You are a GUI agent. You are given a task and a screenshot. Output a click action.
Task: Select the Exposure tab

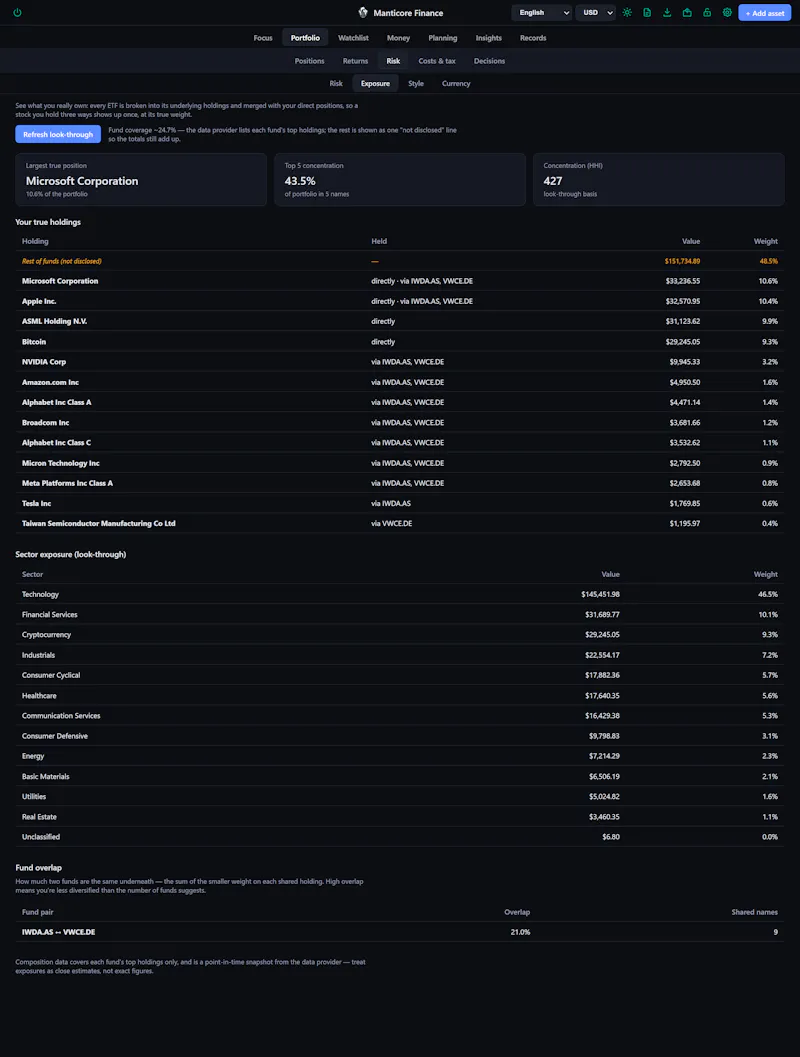pos(375,84)
